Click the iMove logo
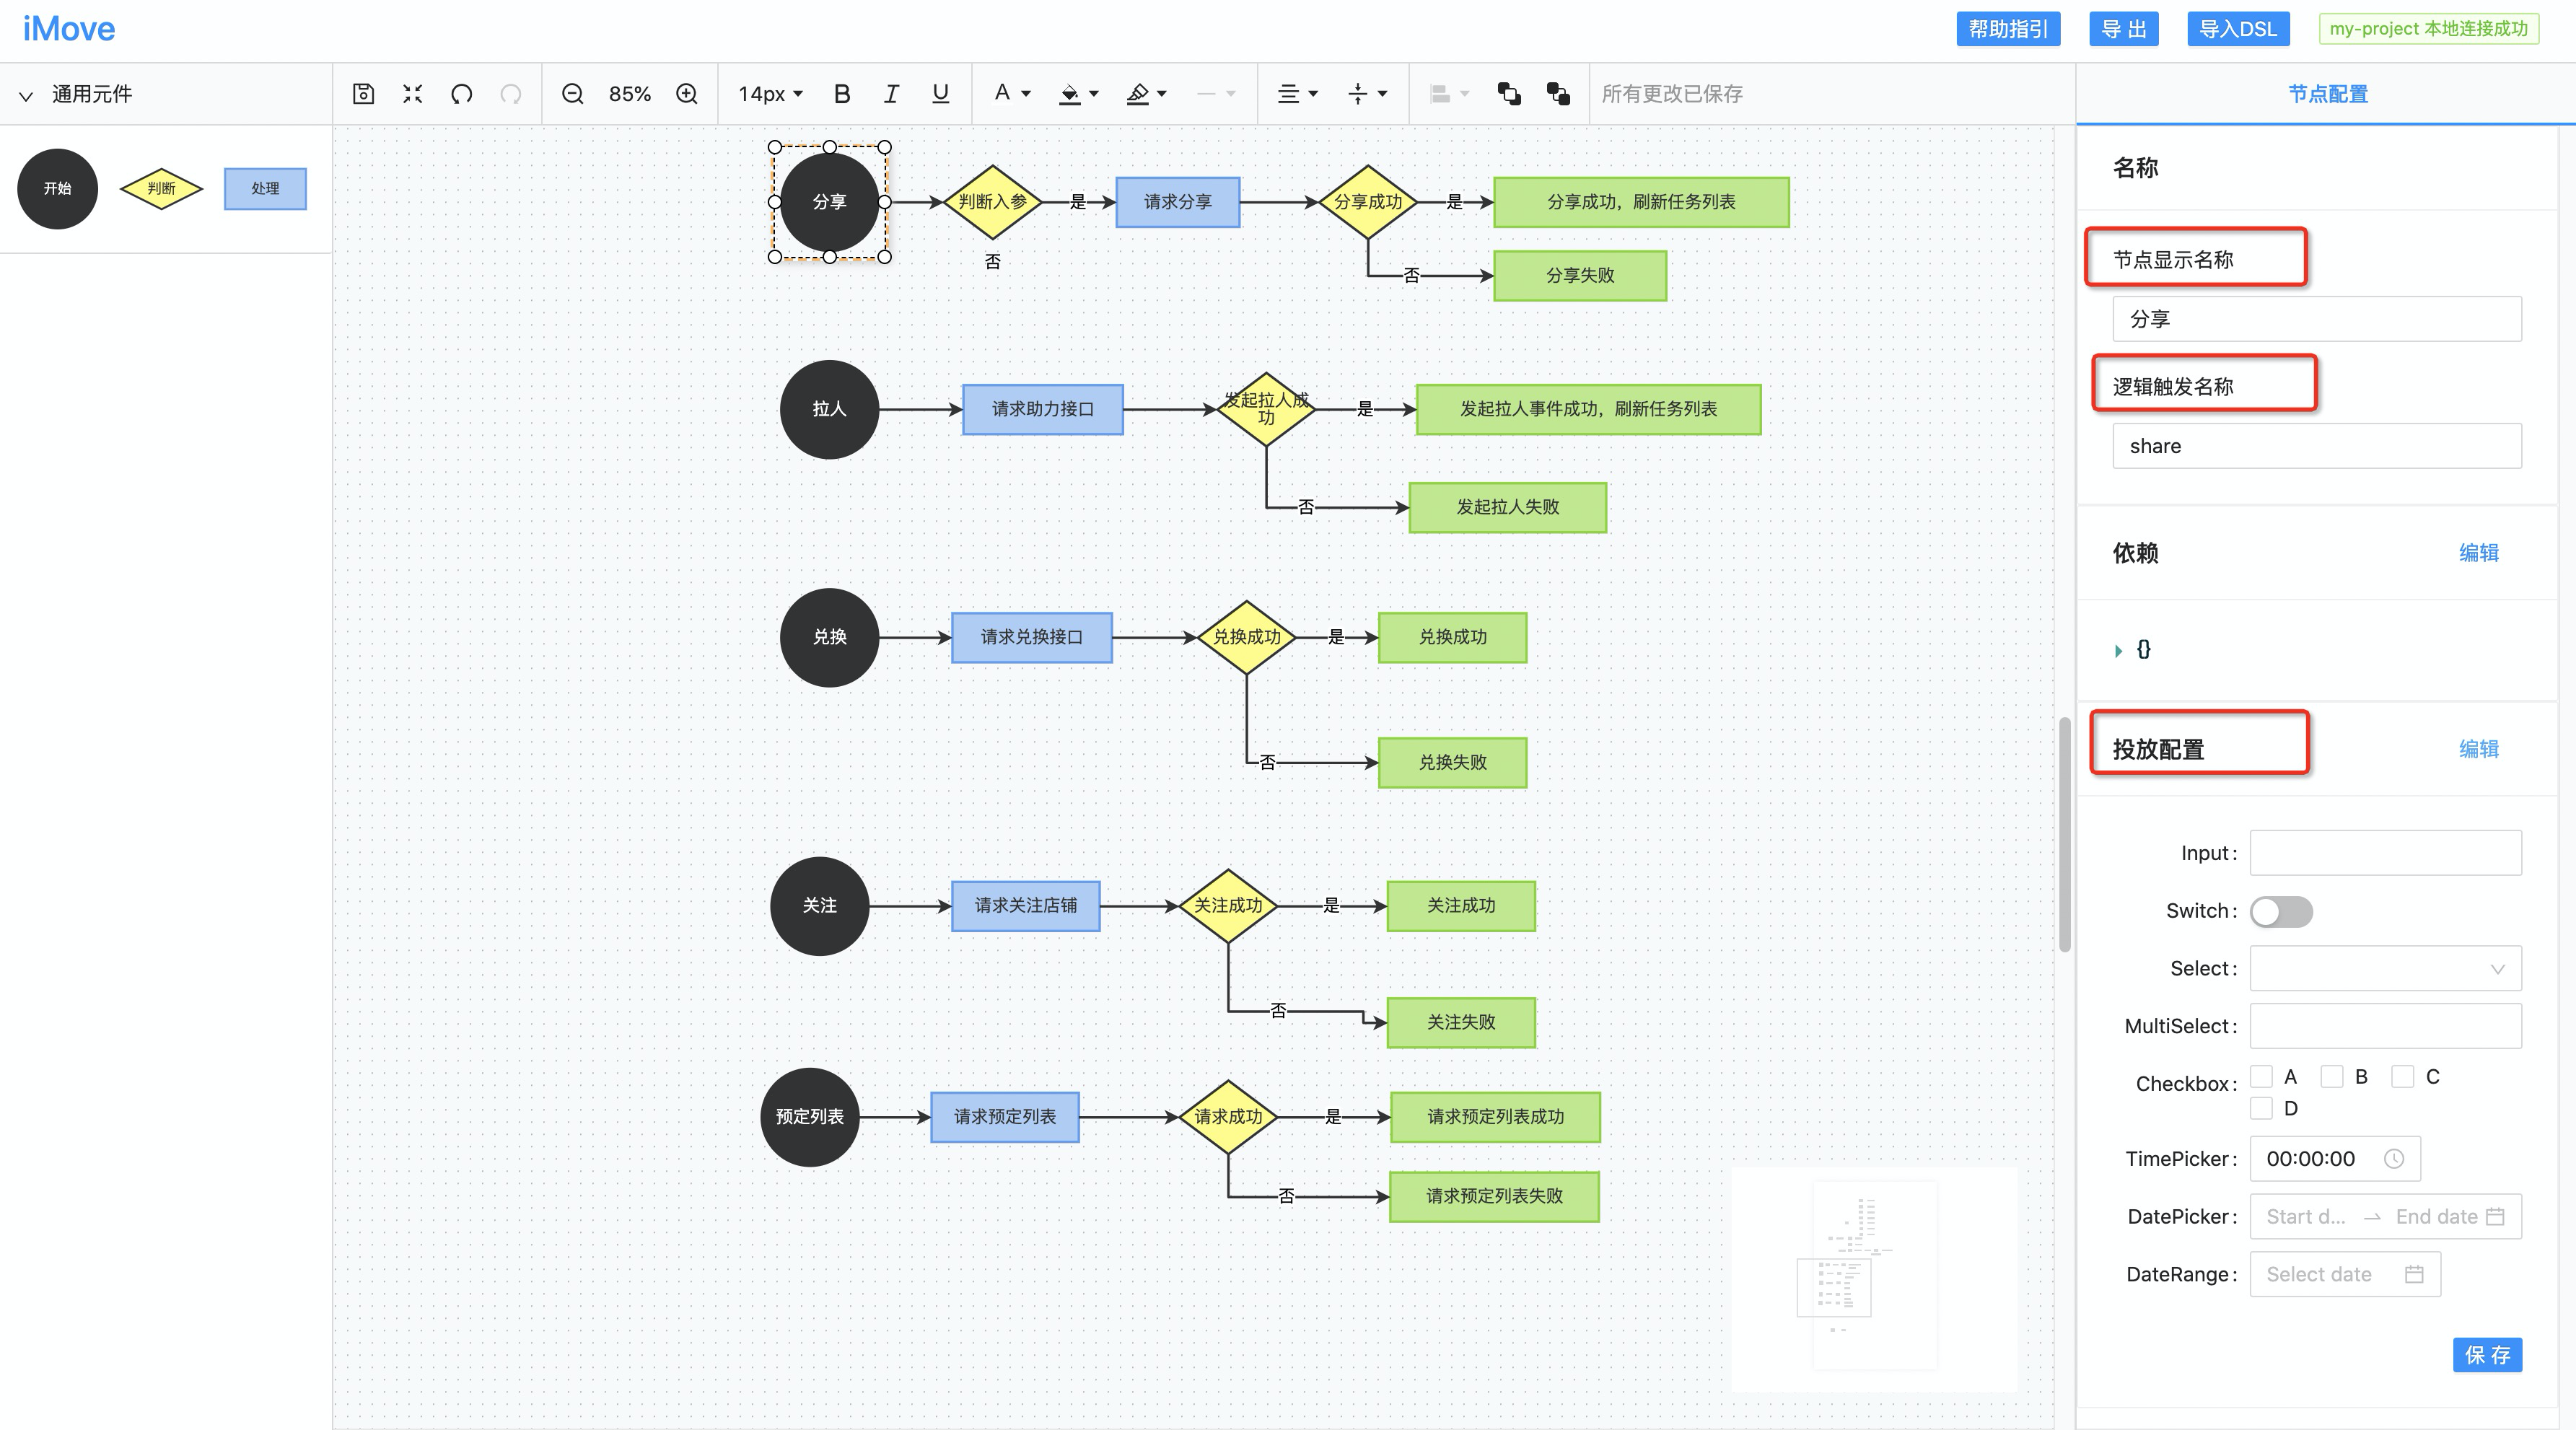 69,29
